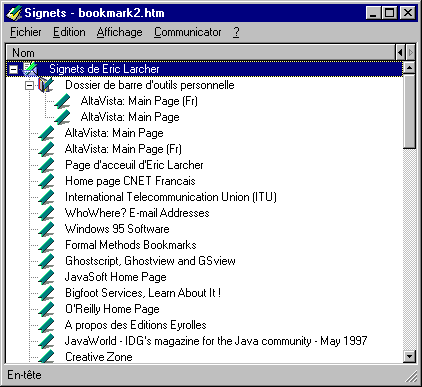Click the Nom column header
The width and height of the screenshot is (422, 387).
[x=200, y=53]
